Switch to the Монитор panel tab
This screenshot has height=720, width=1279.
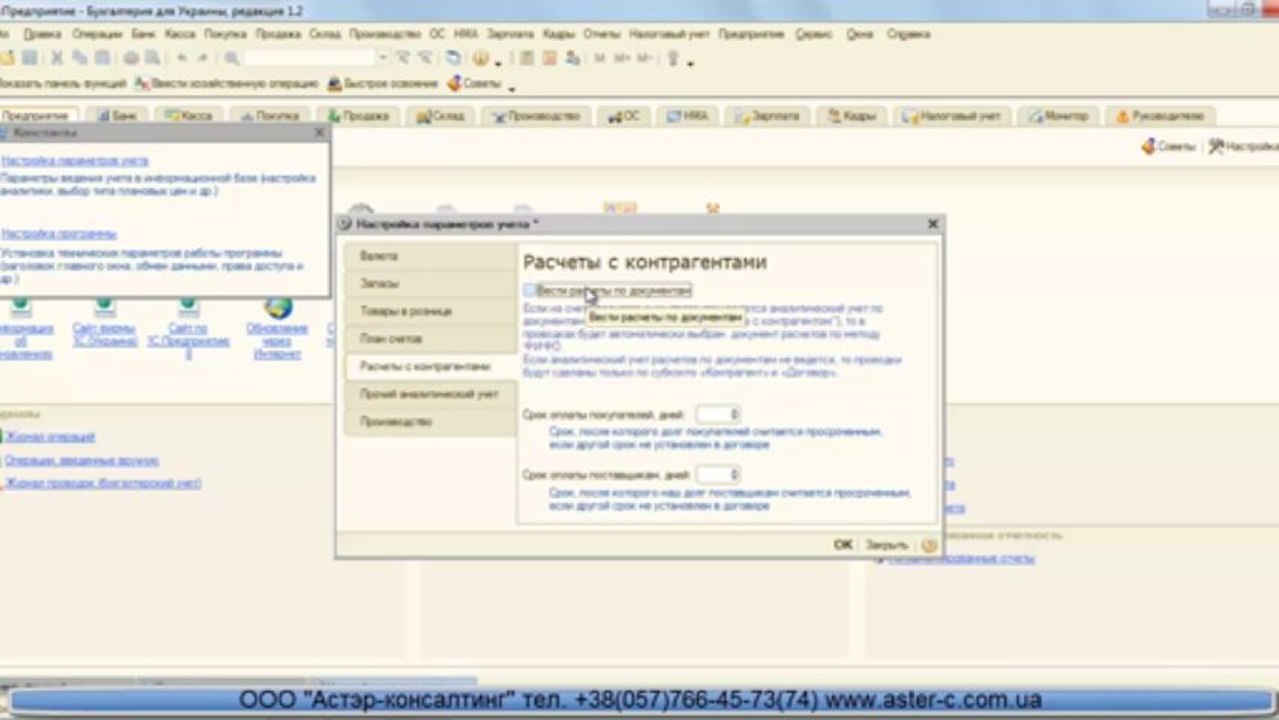pyautogui.click(x=1058, y=116)
